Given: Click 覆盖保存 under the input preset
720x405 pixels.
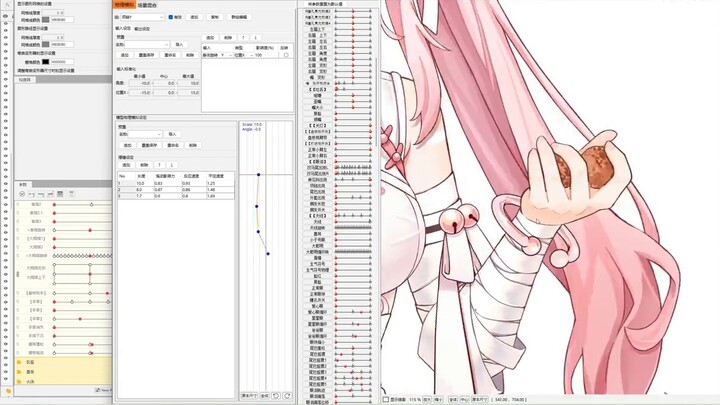Looking at the screenshot, I should (x=146, y=55).
